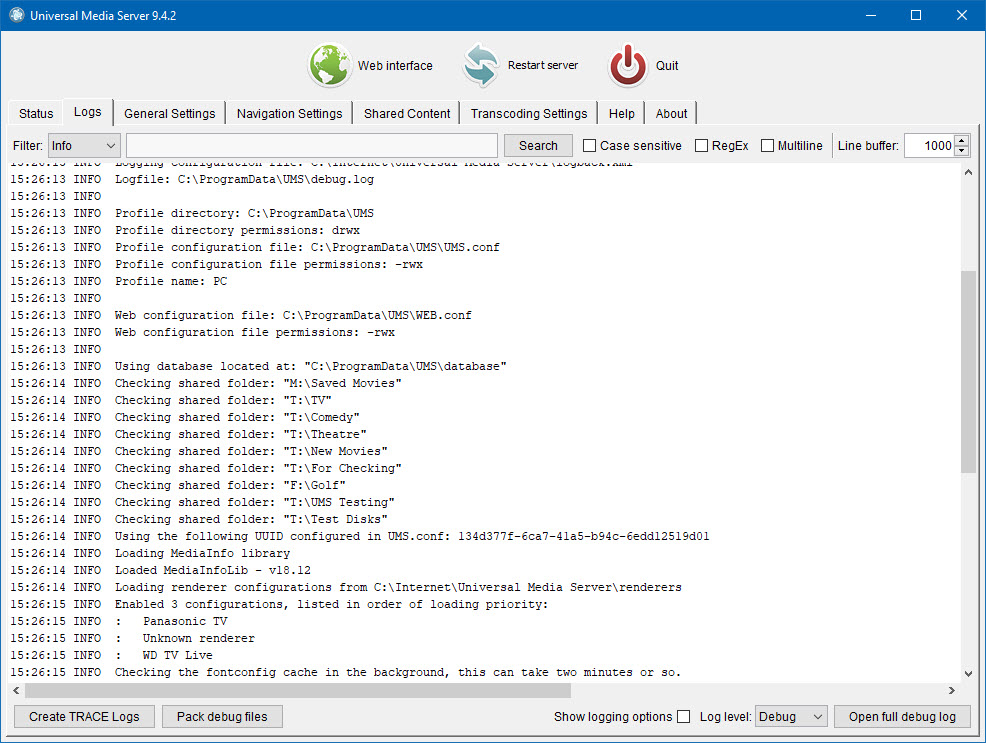Tick the Show logging options checkbox
986x743 pixels.
[x=684, y=717]
